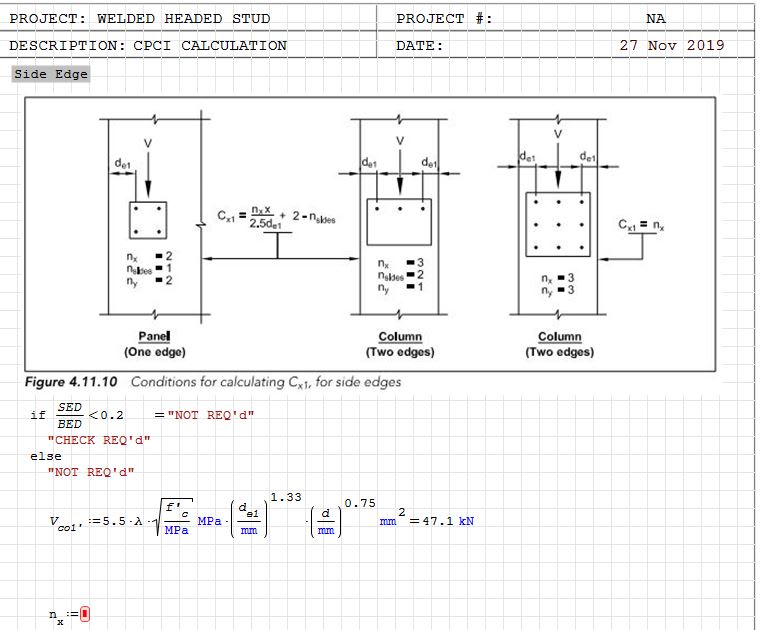
Task: Click the n_x variable name at bottom
Action: point(56,616)
